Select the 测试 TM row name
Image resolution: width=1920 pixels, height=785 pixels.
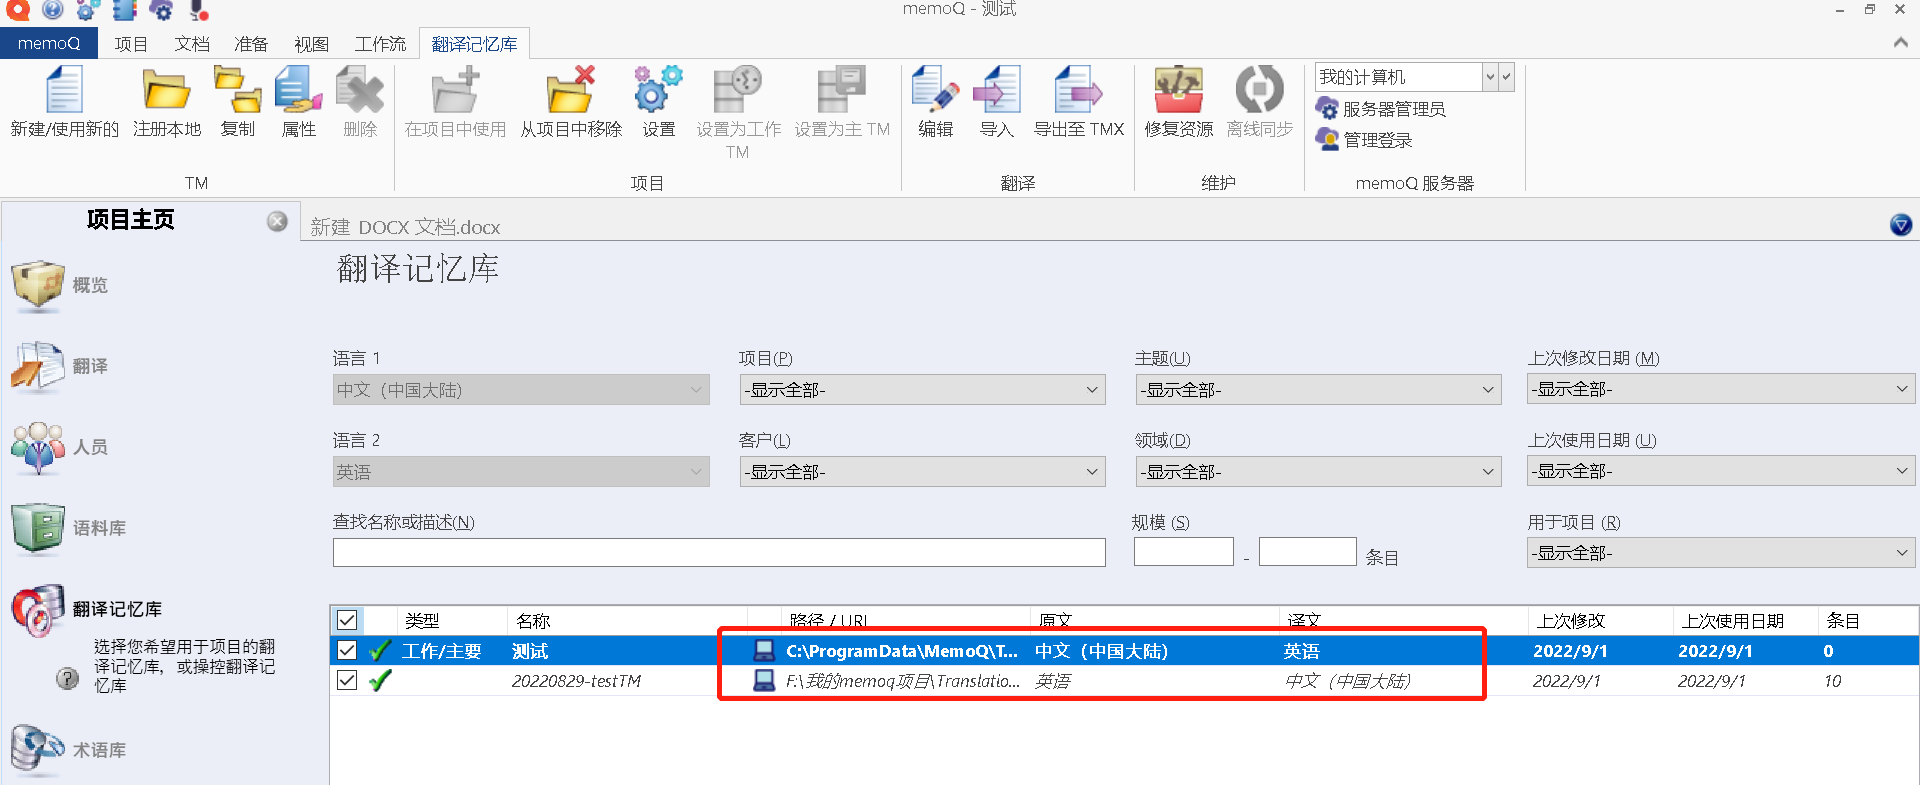pyautogui.click(x=530, y=651)
